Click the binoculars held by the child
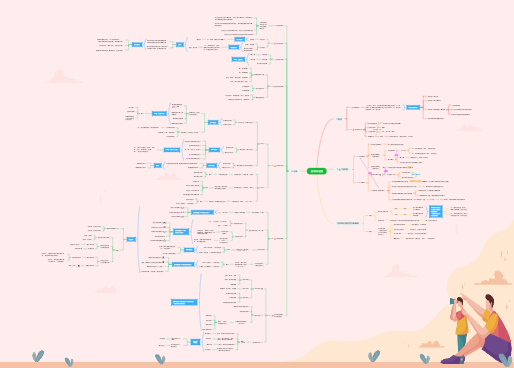This screenshot has width=514, height=368. pyautogui.click(x=453, y=301)
